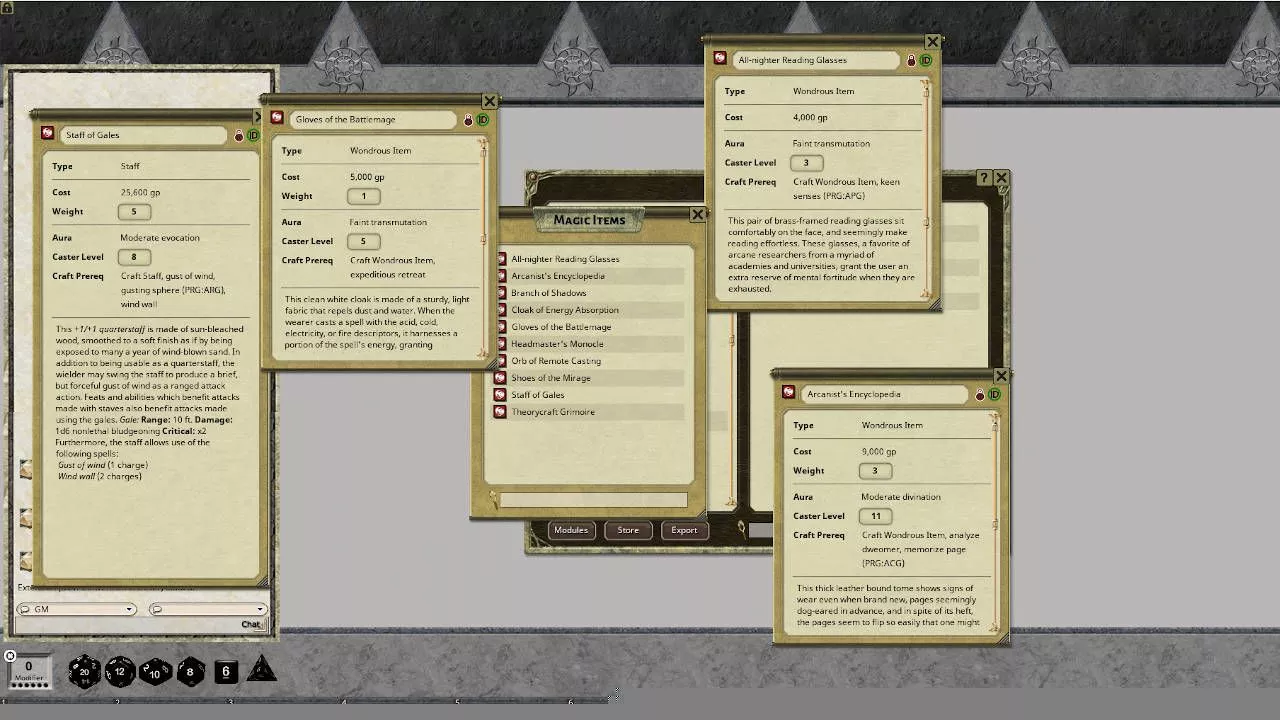Viewport: 1280px width, 720px height.
Task: Open link icon for Staff of Gales in list
Action: [x=501, y=395]
